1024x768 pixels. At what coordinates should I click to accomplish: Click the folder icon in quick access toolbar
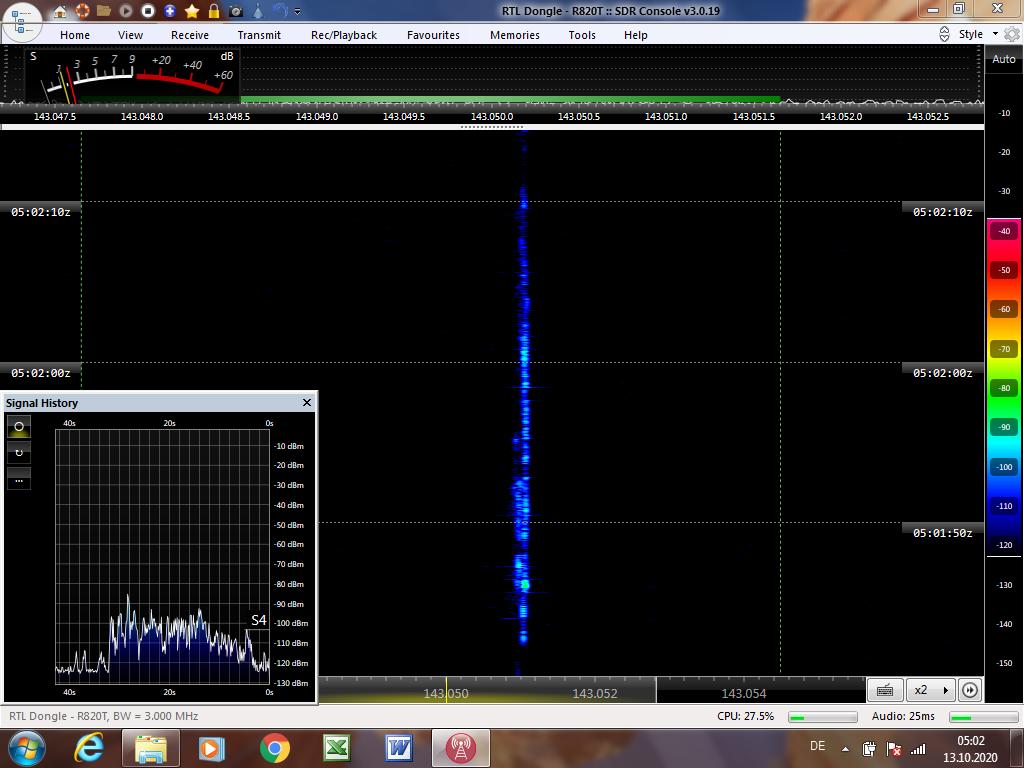(104, 10)
